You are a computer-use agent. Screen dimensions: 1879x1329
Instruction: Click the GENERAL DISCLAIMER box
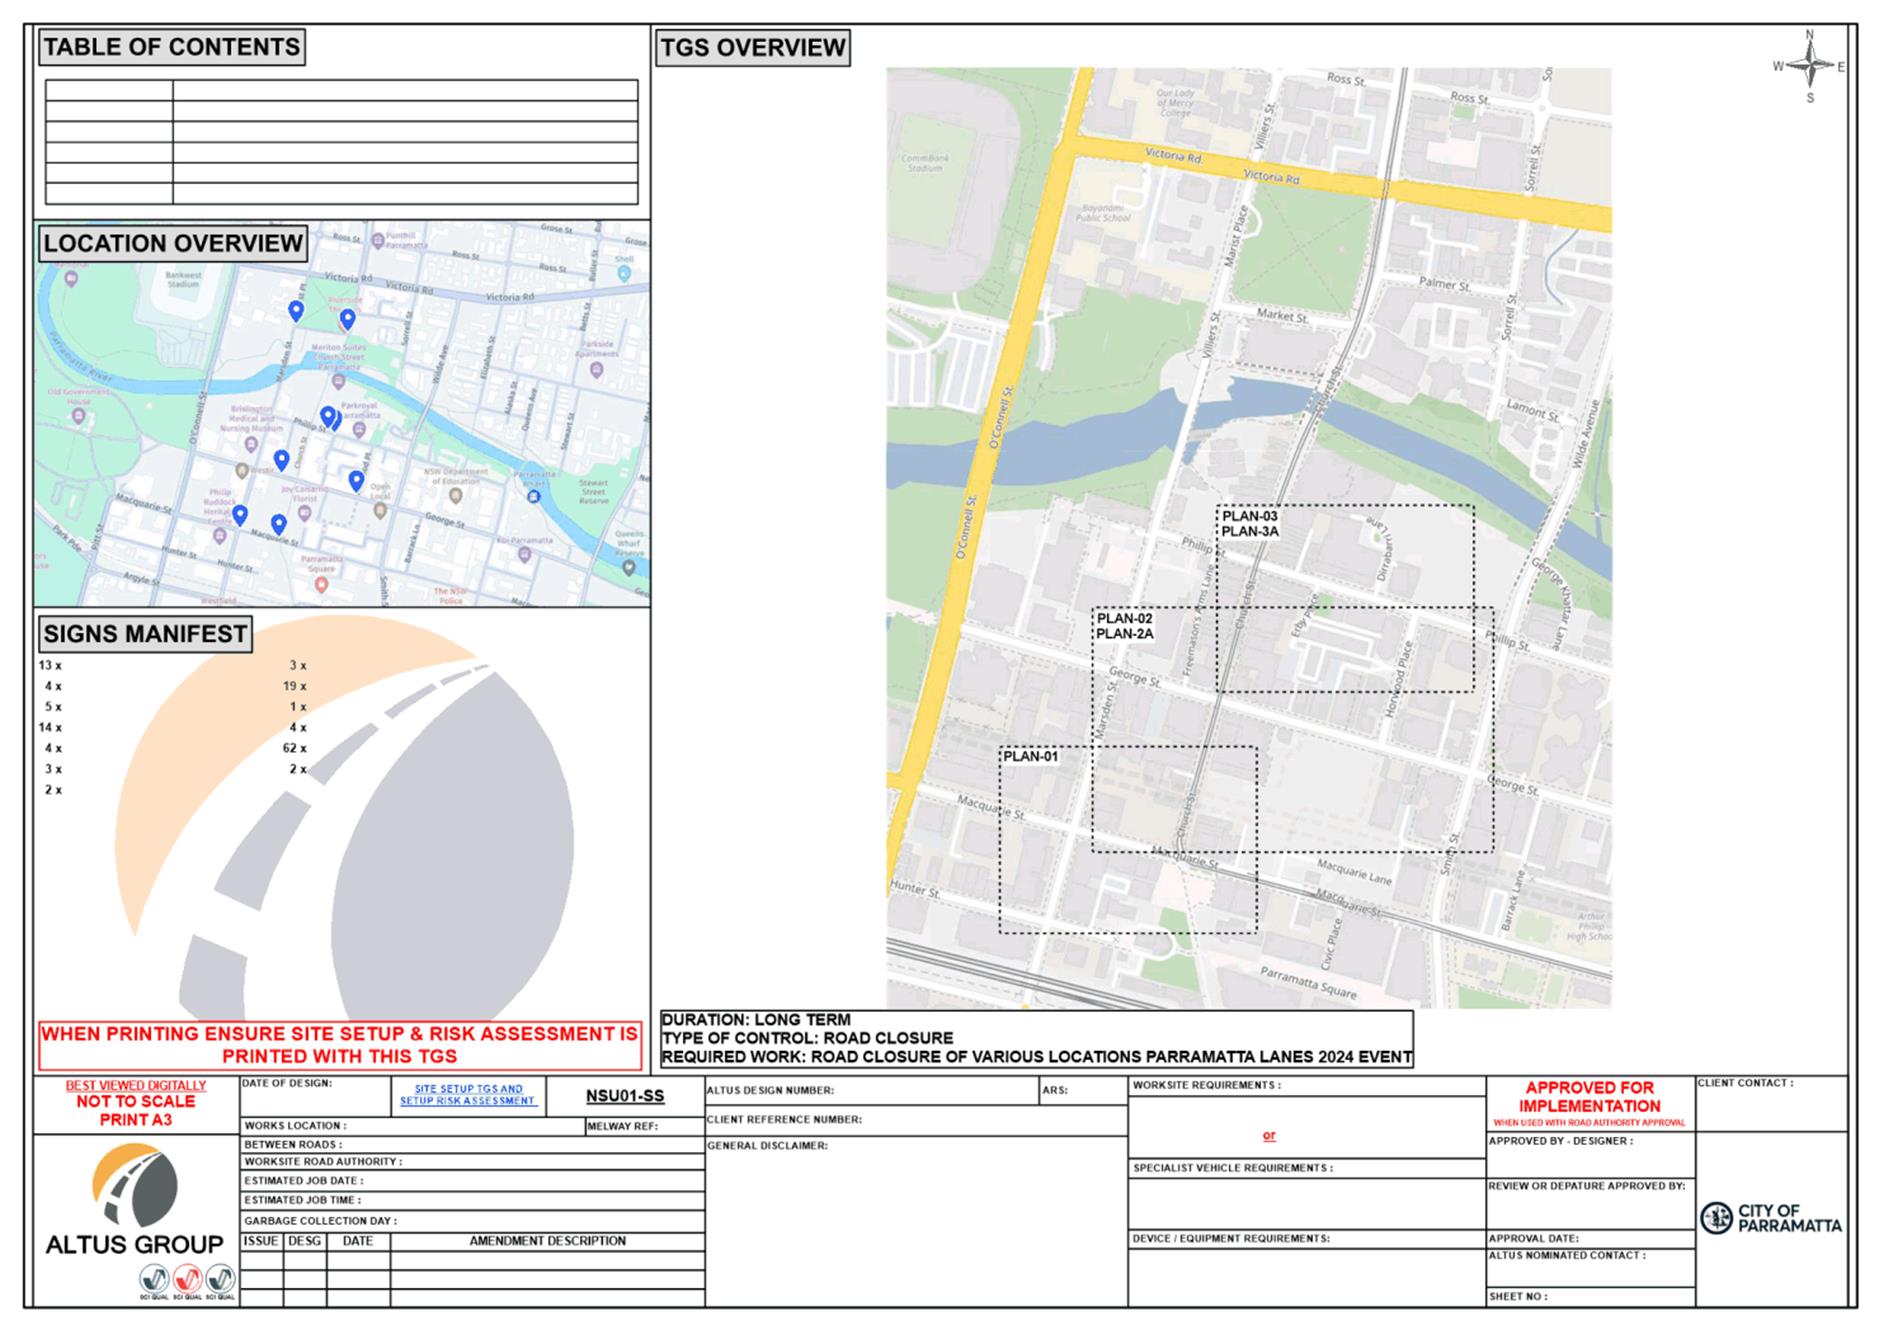[x=916, y=1221]
